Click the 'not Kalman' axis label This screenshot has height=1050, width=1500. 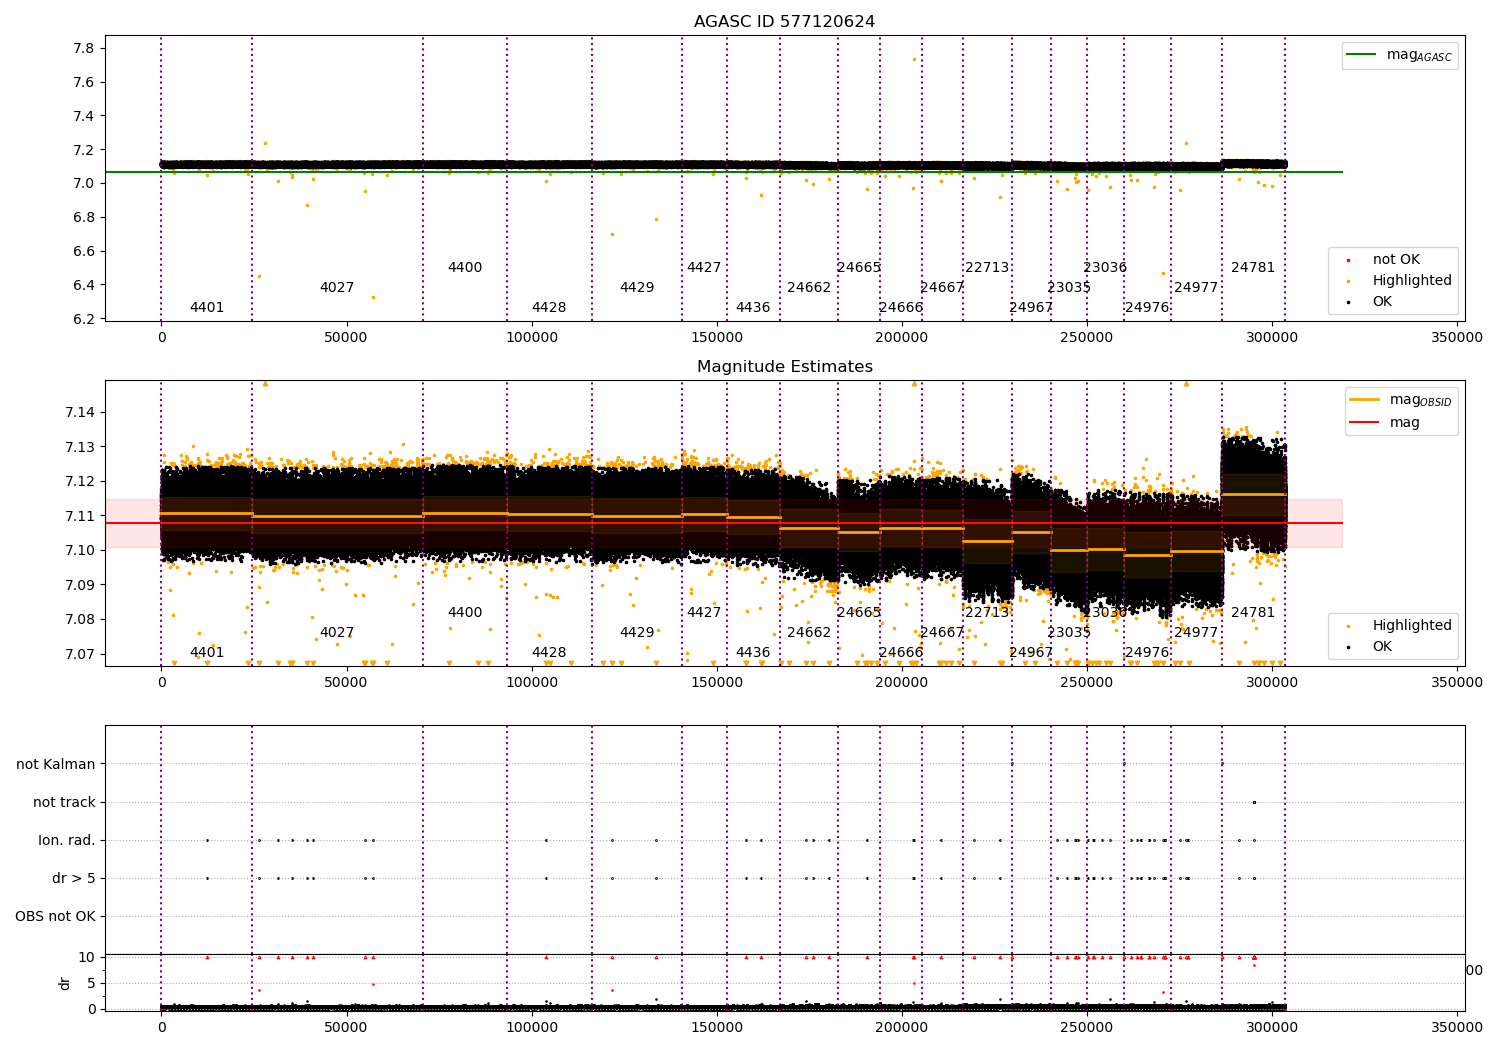click(56, 764)
